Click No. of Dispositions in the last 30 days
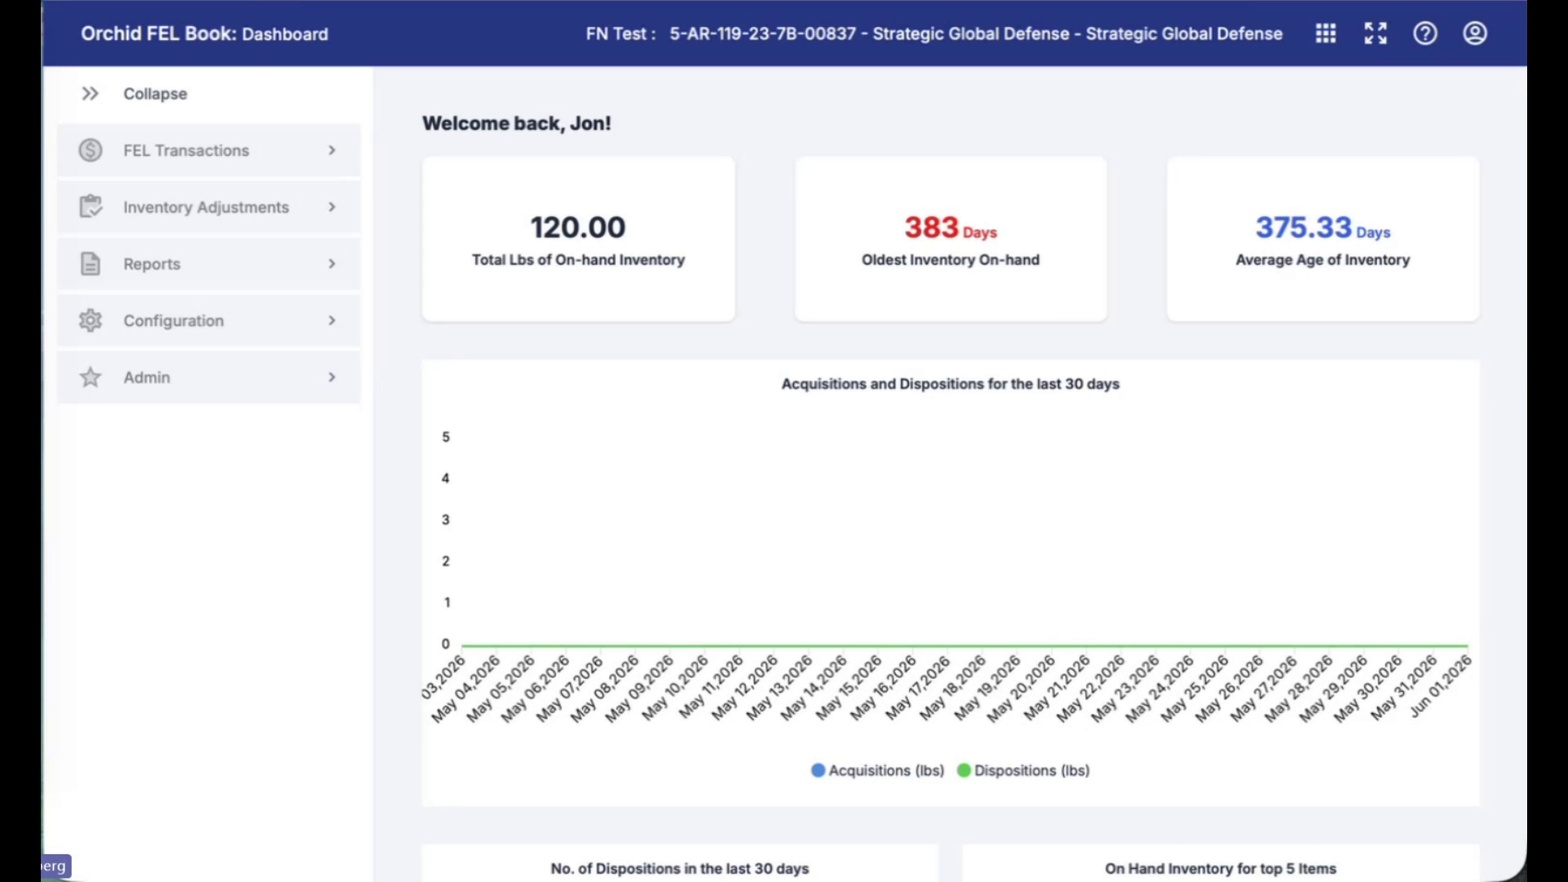 (680, 868)
